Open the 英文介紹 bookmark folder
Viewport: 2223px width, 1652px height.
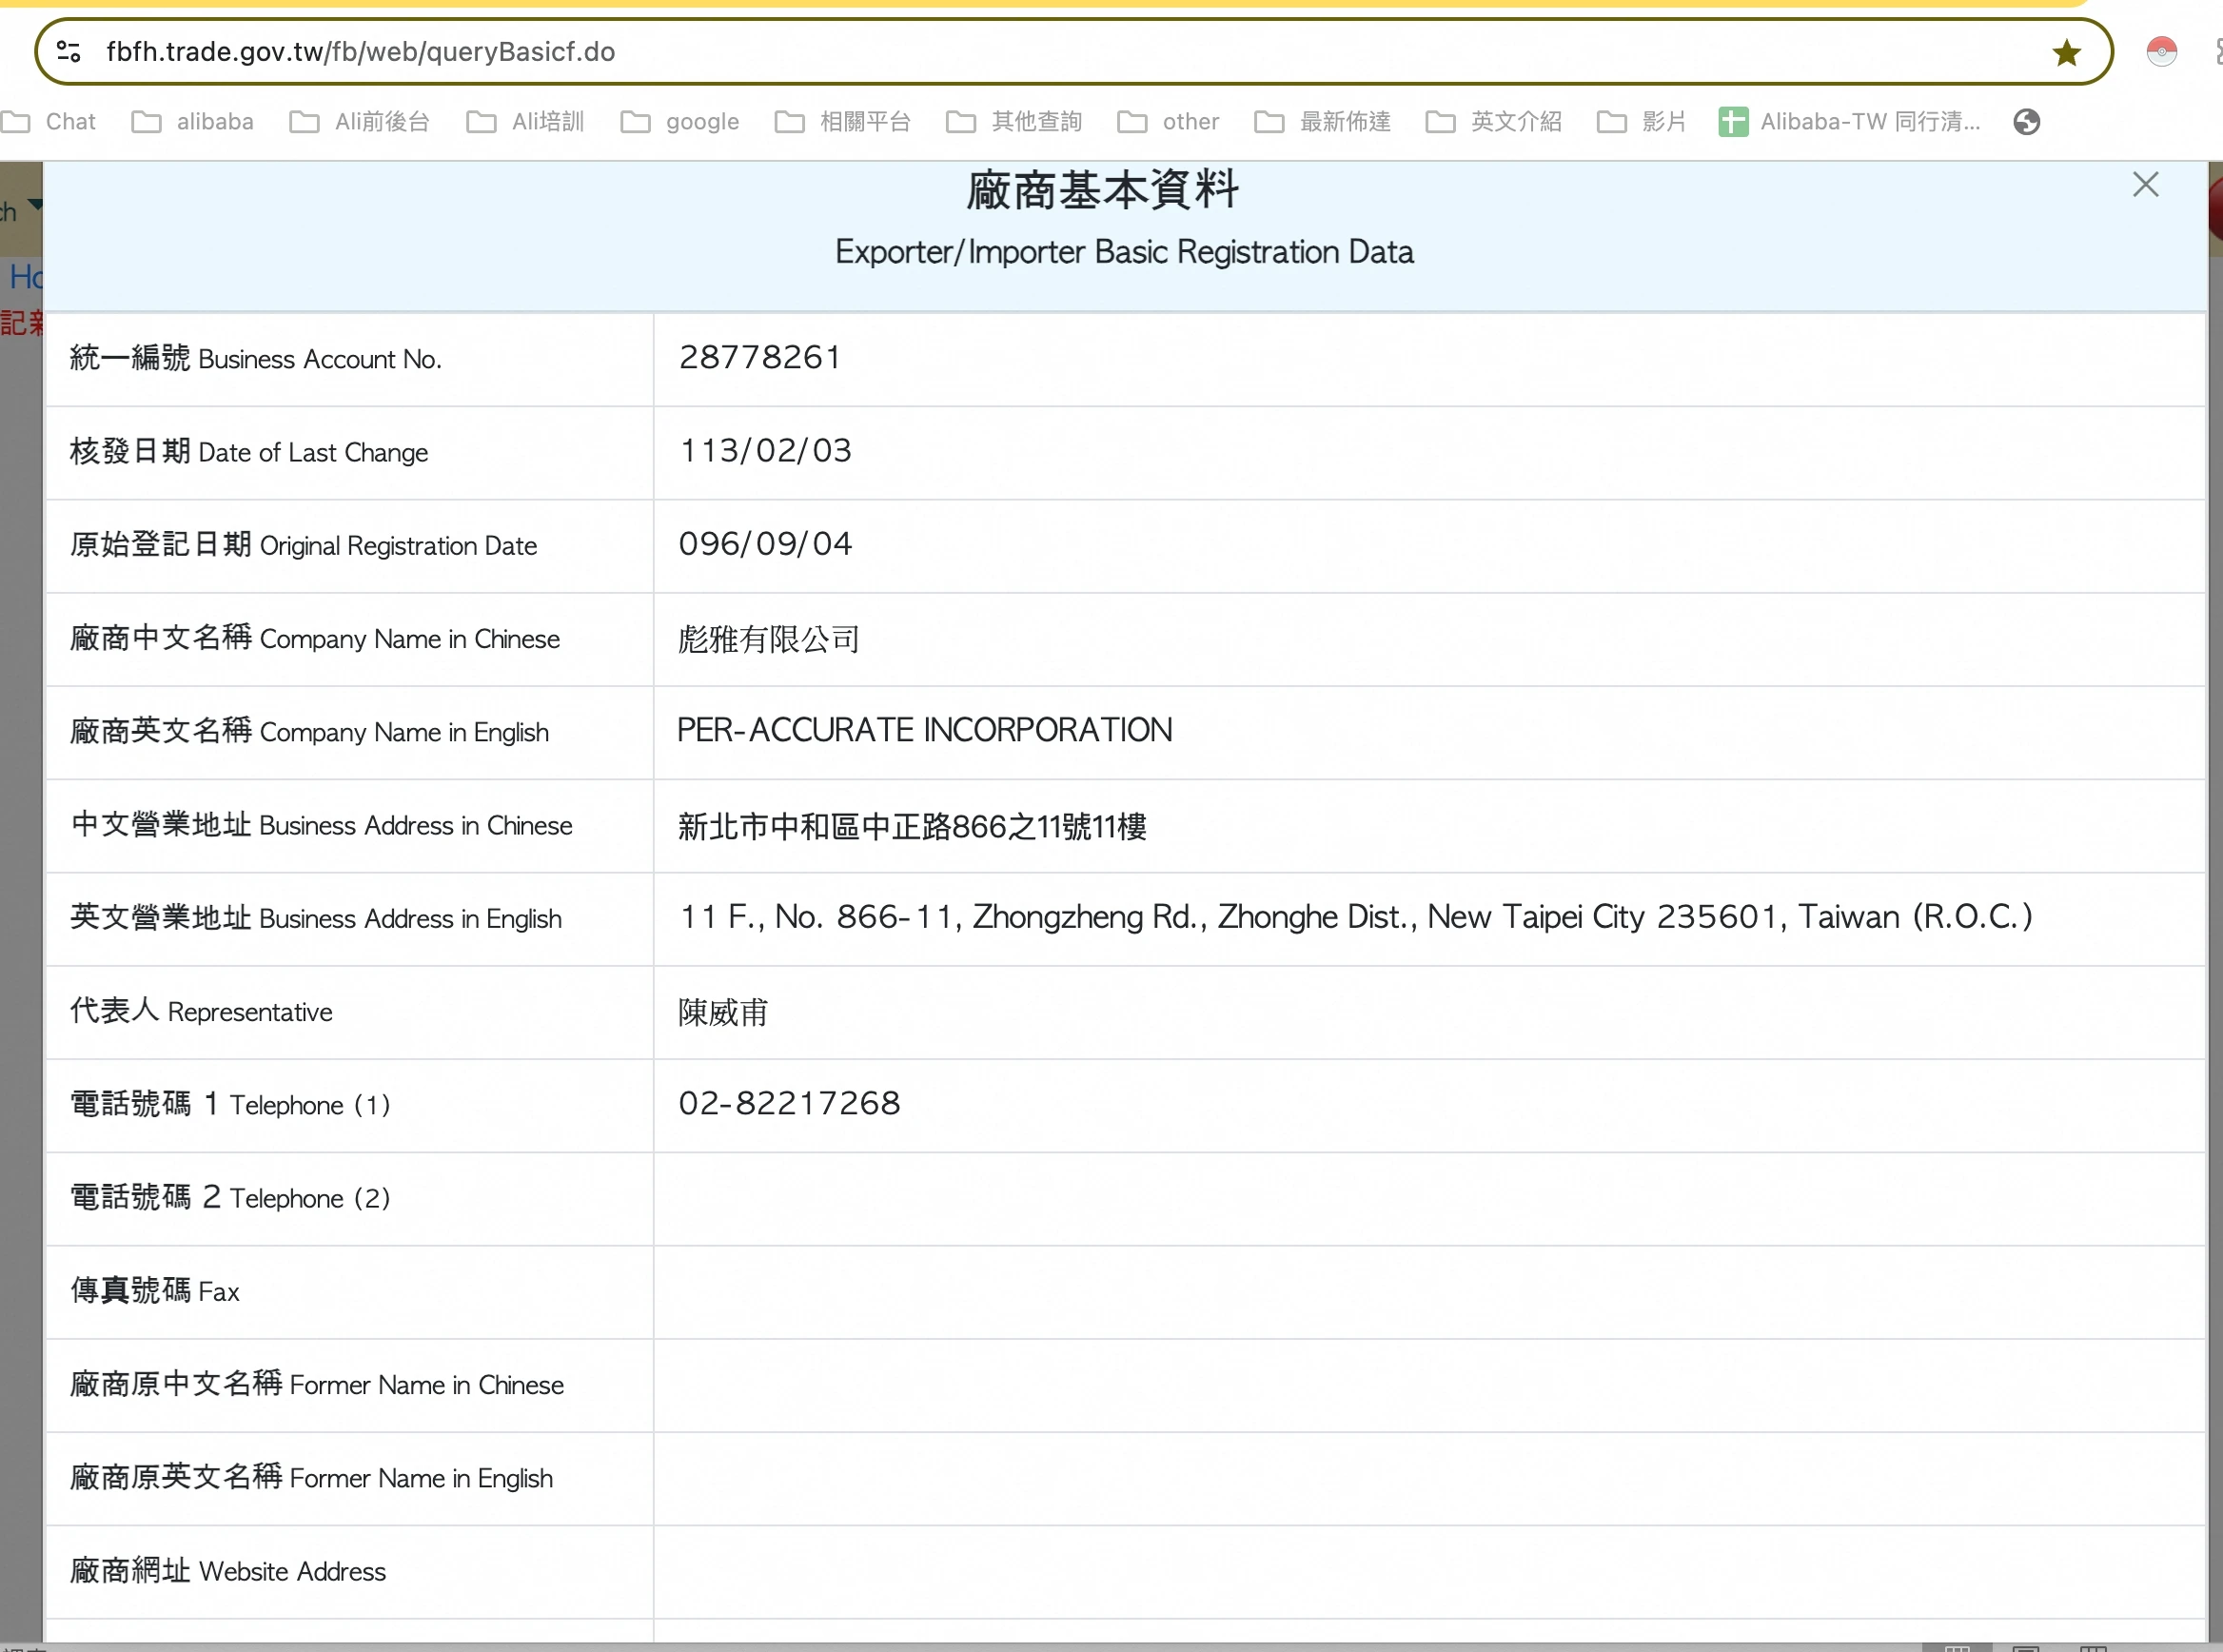1494,122
